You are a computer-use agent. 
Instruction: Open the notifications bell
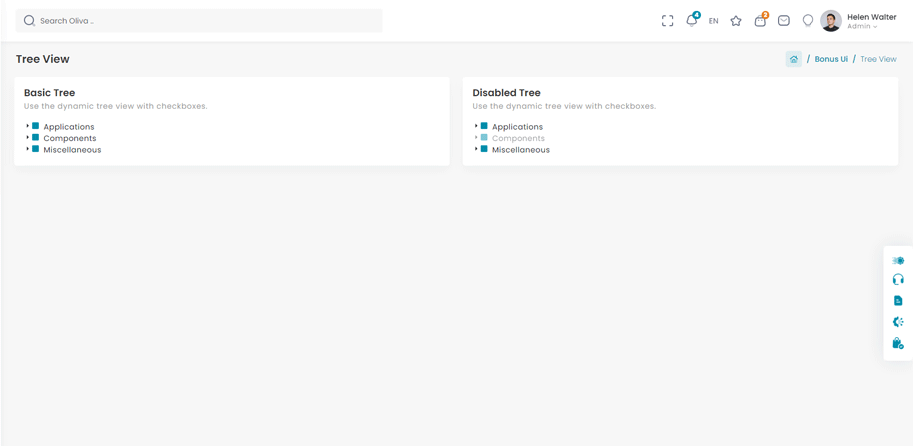coord(691,20)
